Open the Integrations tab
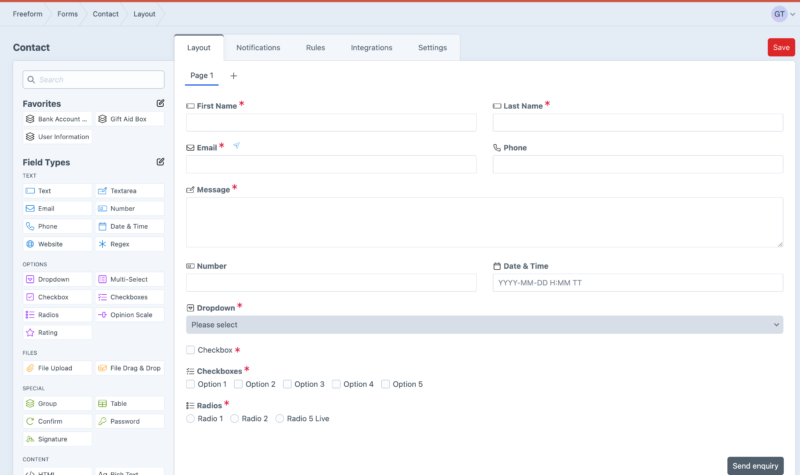The image size is (800, 475). point(371,48)
